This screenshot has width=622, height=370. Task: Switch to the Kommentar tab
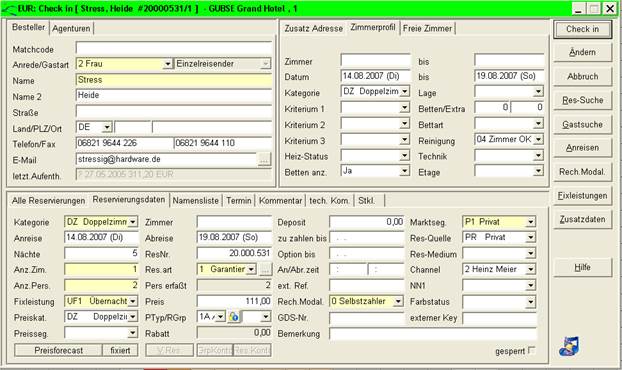[280, 201]
